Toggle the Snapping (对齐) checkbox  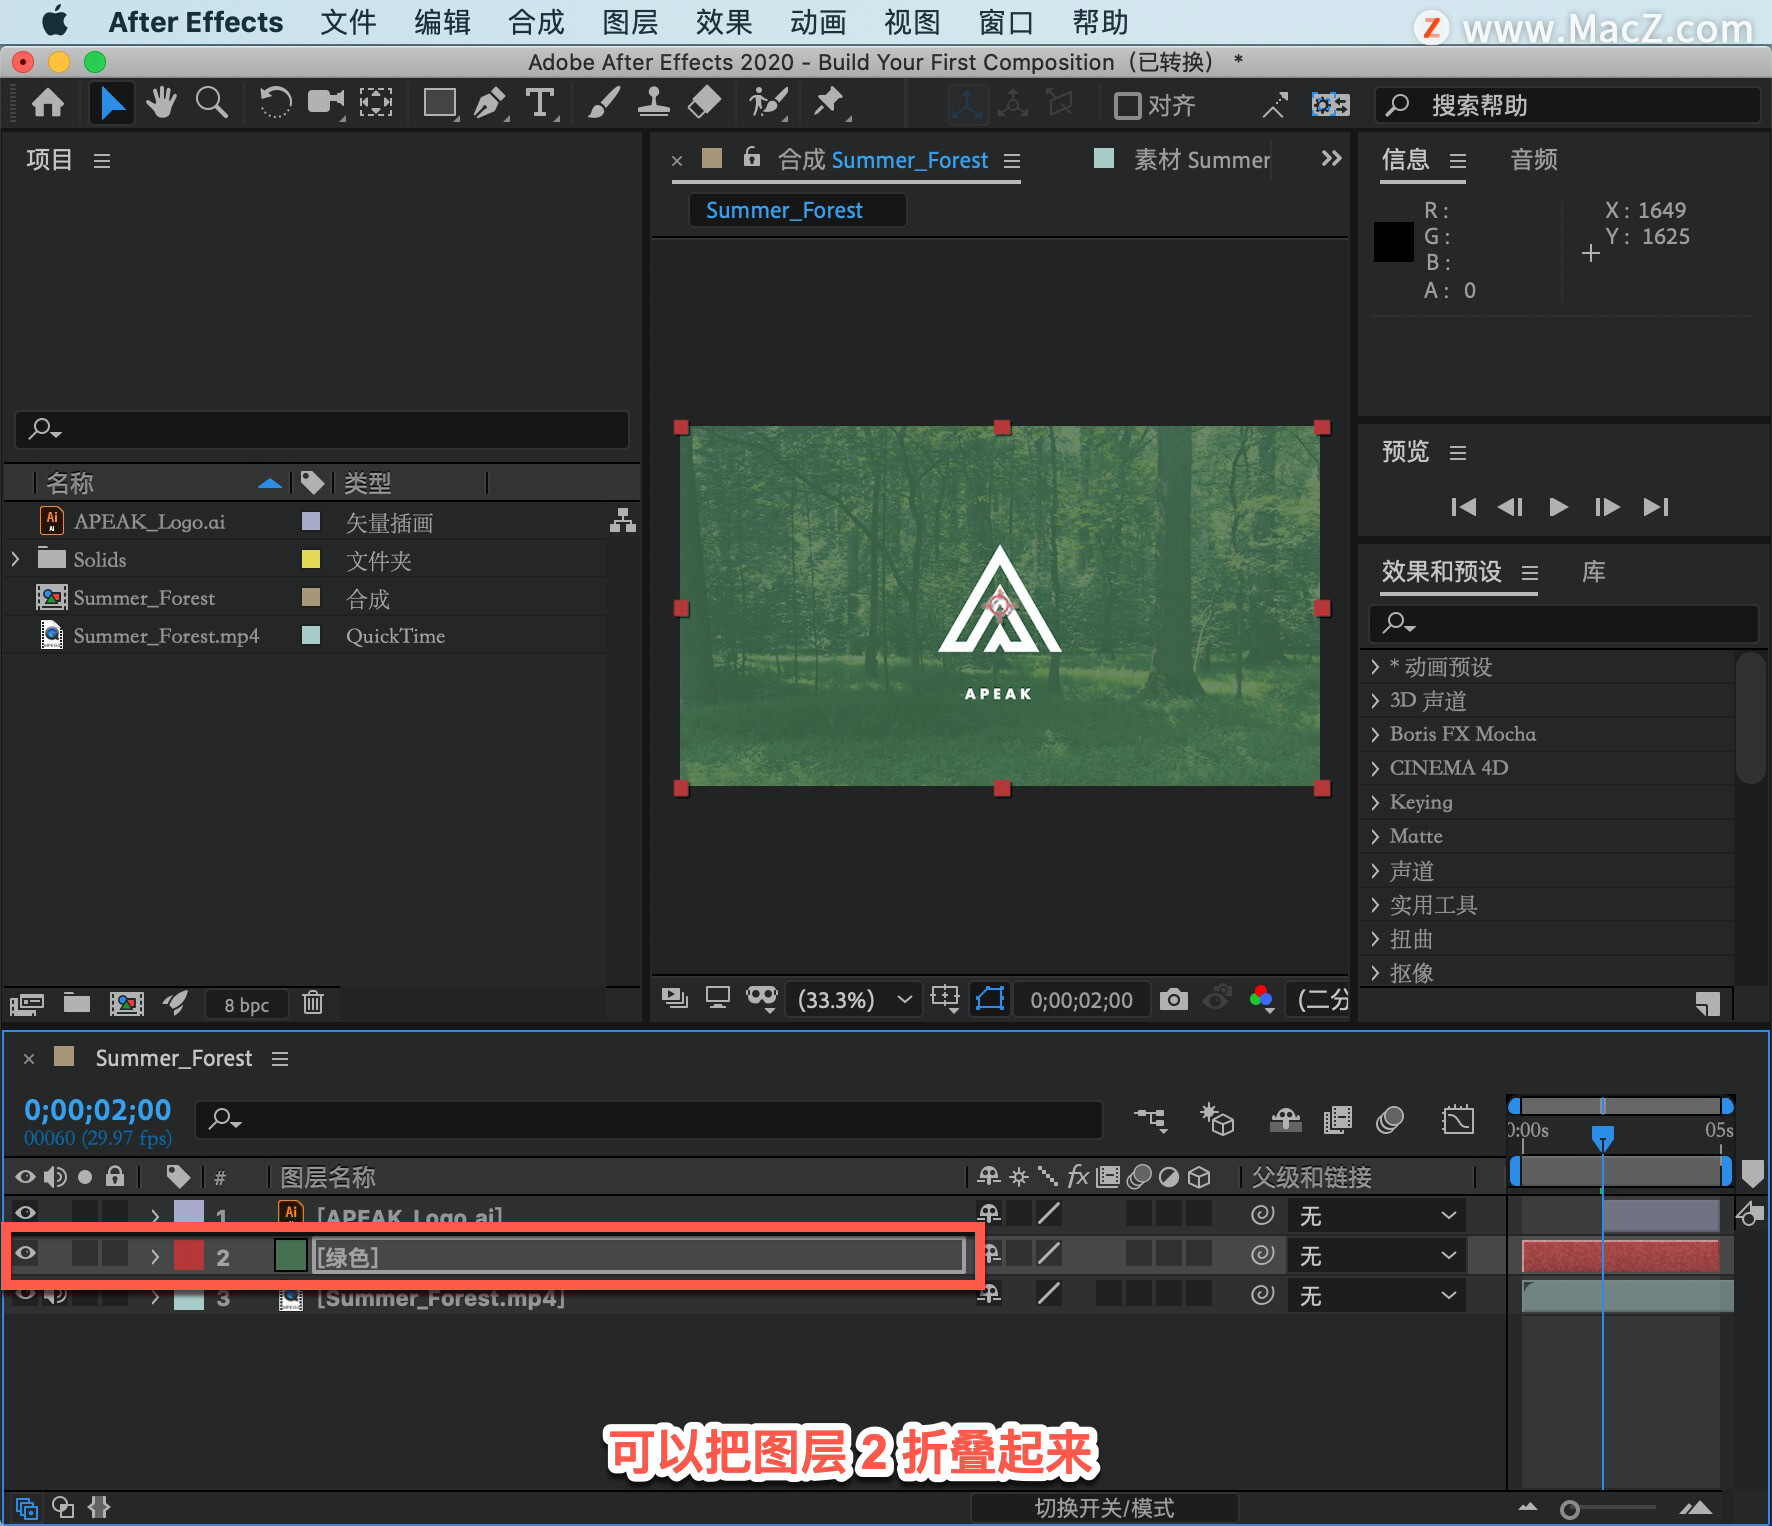(1128, 105)
